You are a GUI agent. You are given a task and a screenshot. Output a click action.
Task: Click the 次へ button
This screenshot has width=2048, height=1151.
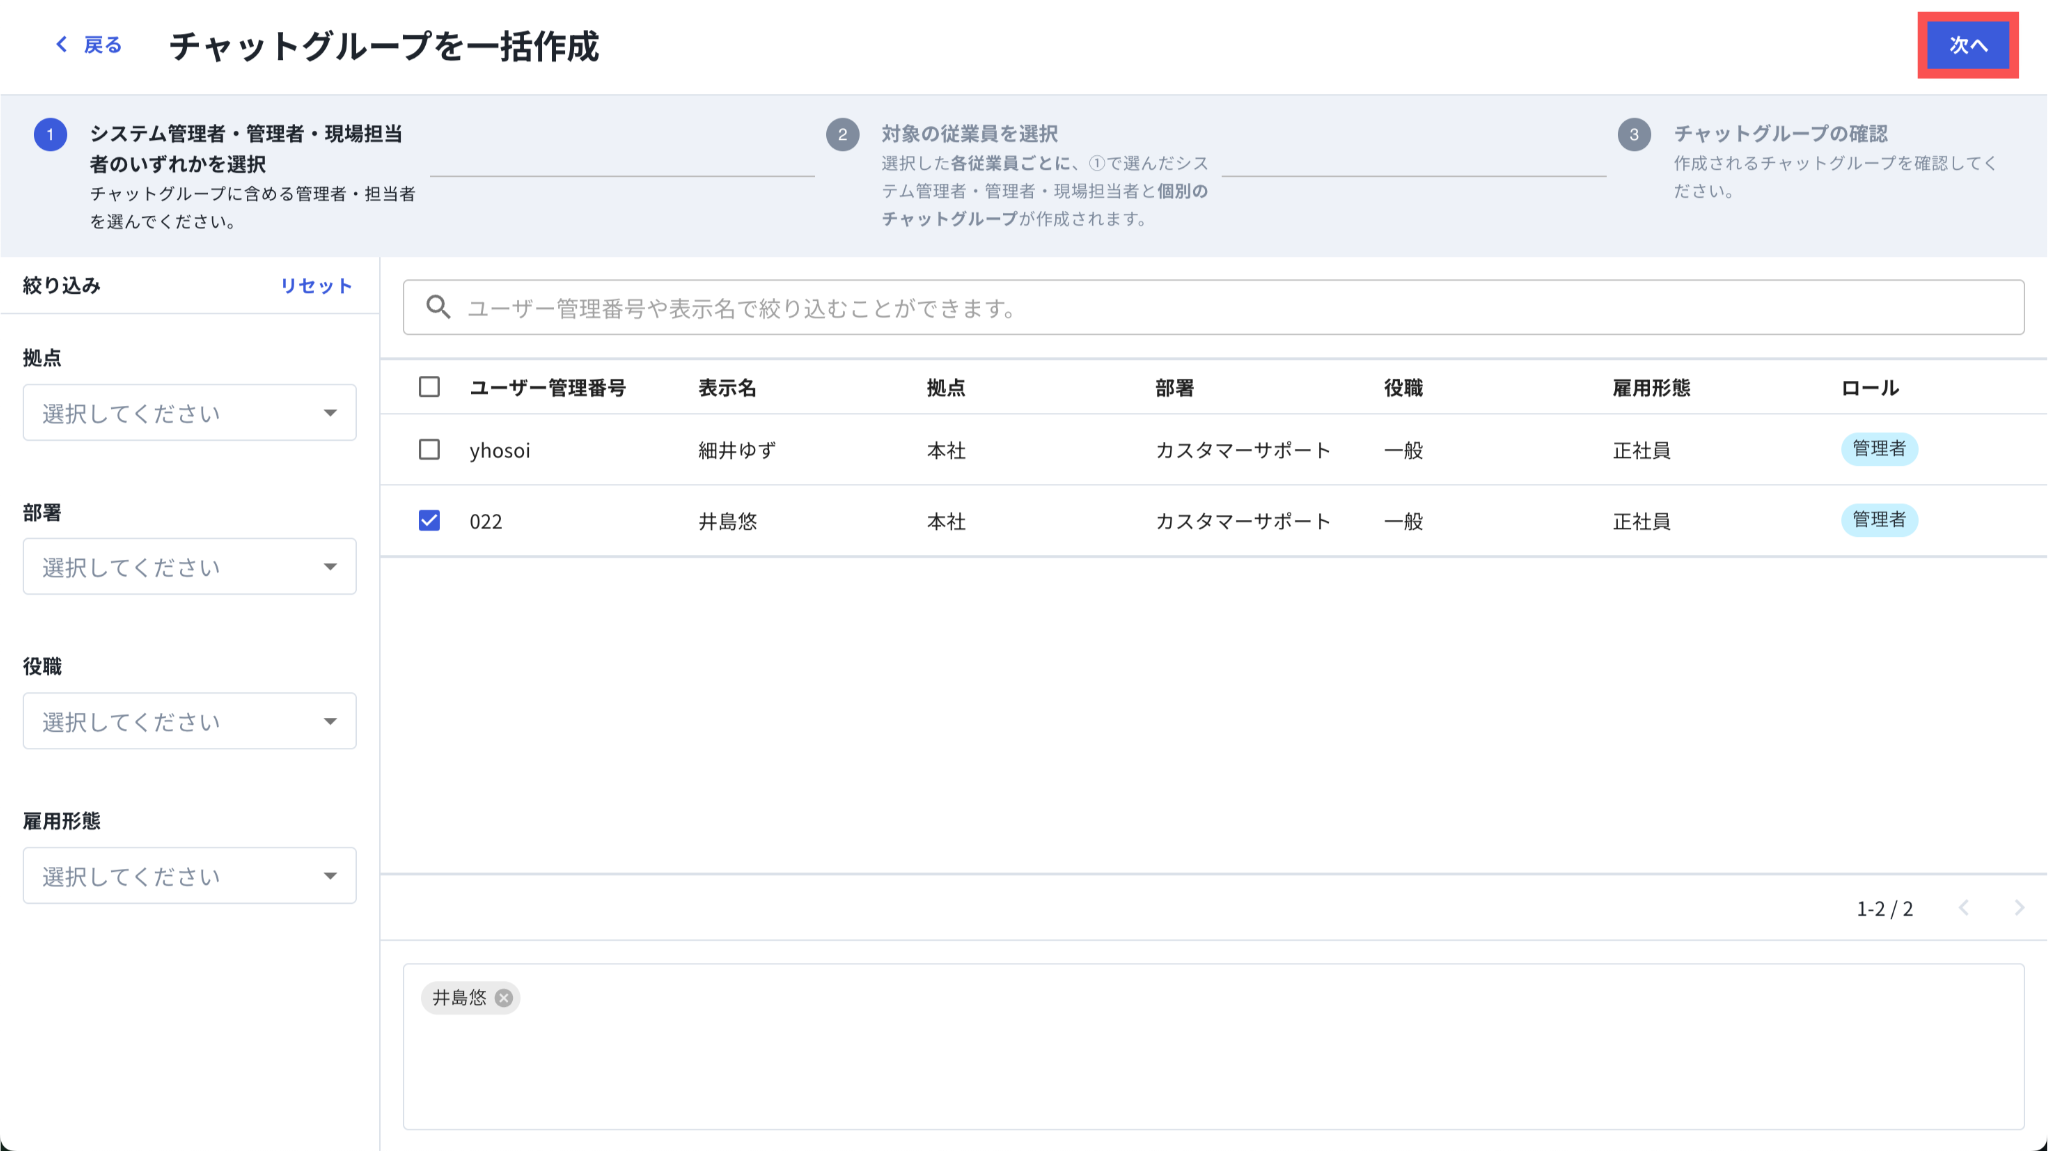pyautogui.click(x=1967, y=45)
